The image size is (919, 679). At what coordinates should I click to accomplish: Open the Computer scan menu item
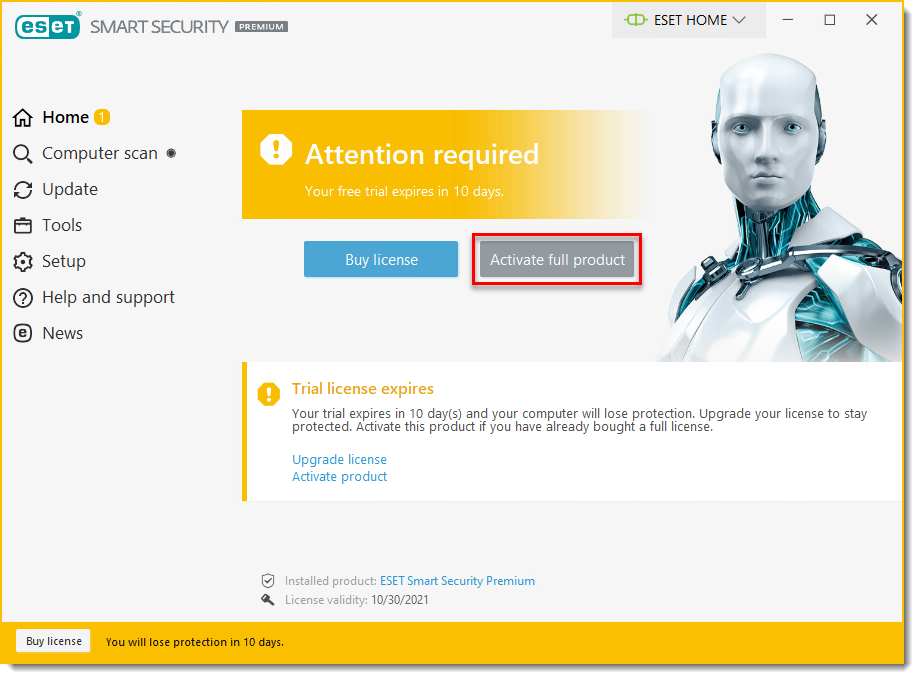pyautogui.click(x=99, y=154)
